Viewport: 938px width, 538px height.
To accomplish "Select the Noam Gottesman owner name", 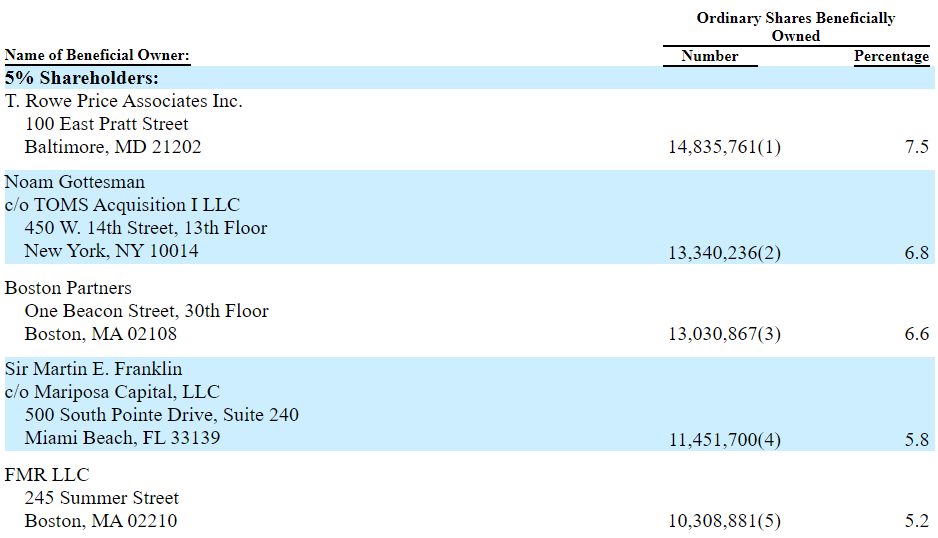I will 75,182.
